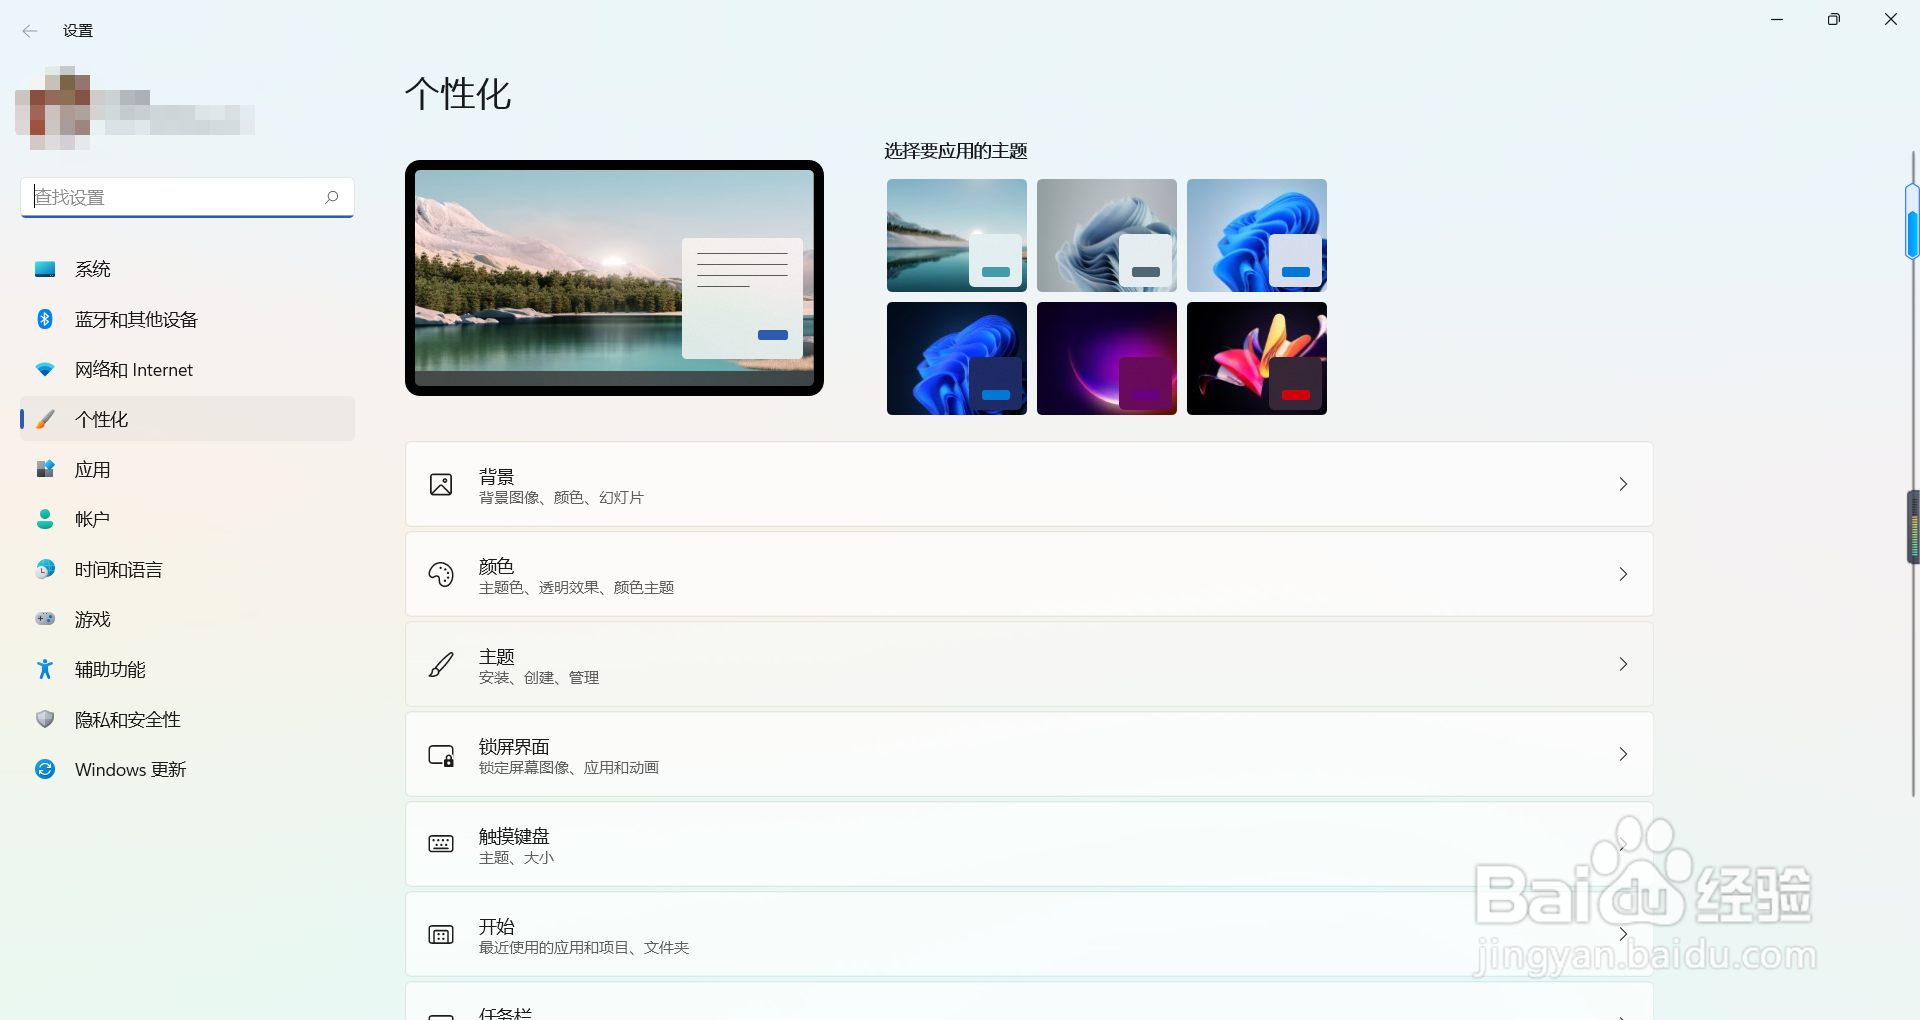Expand the 主题 row chevron

(x=1623, y=664)
